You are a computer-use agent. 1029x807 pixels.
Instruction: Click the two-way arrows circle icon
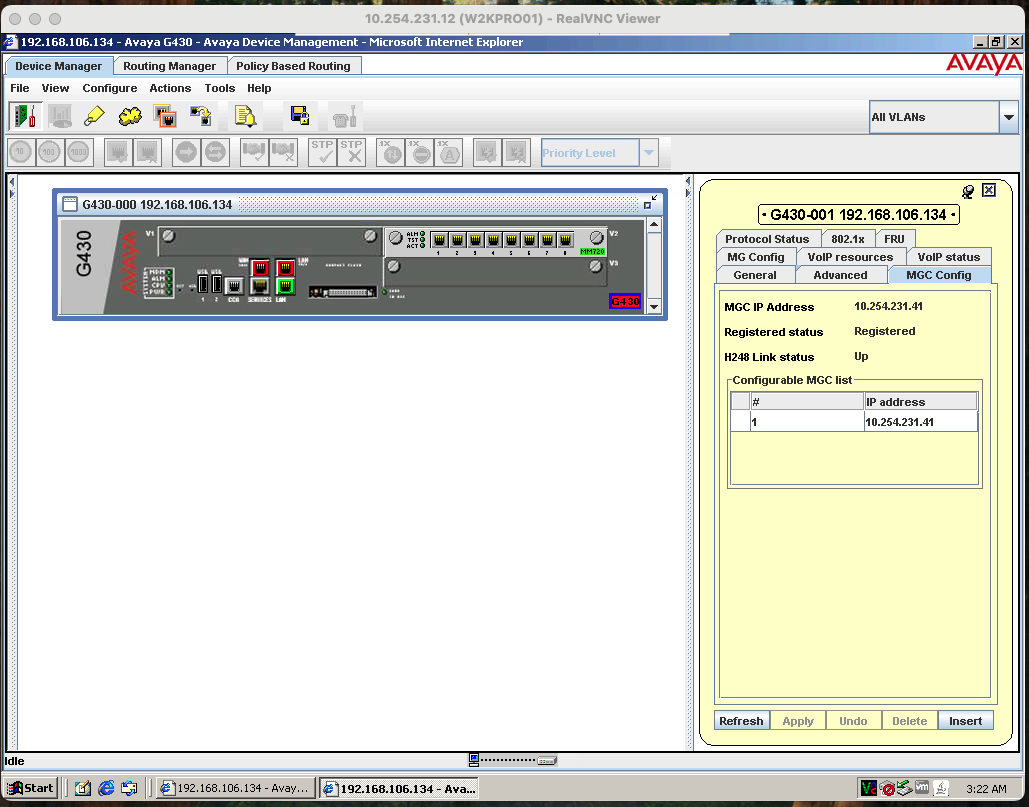[x=215, y=152]
